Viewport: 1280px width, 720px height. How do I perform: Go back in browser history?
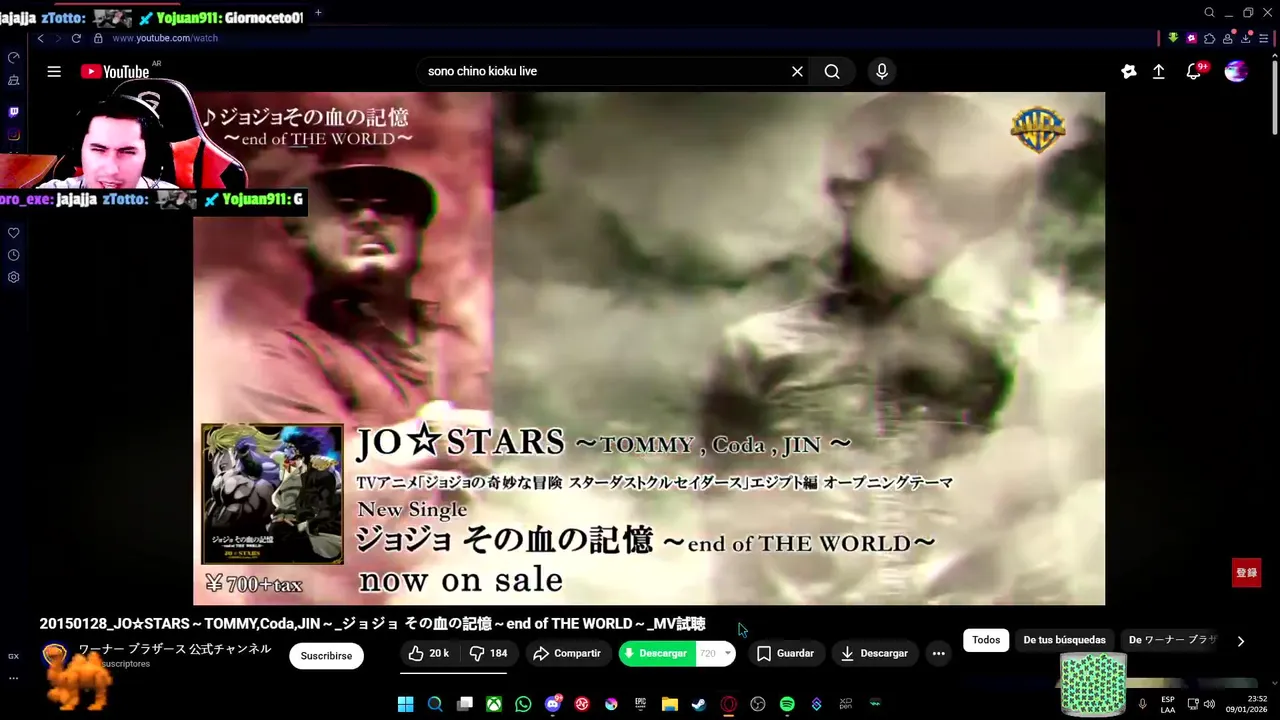(40, 38)
